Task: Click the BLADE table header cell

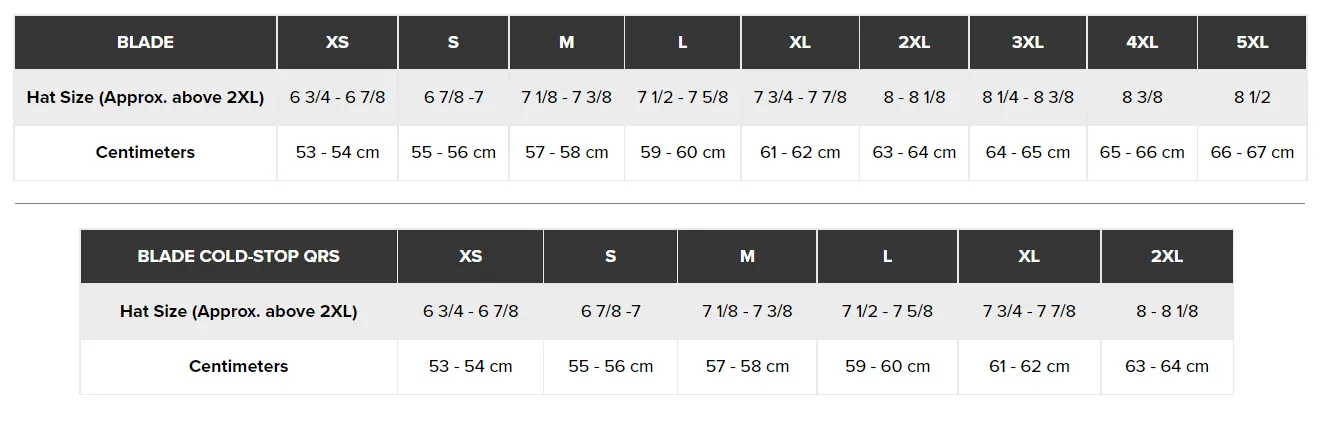Action: (145, 42)
